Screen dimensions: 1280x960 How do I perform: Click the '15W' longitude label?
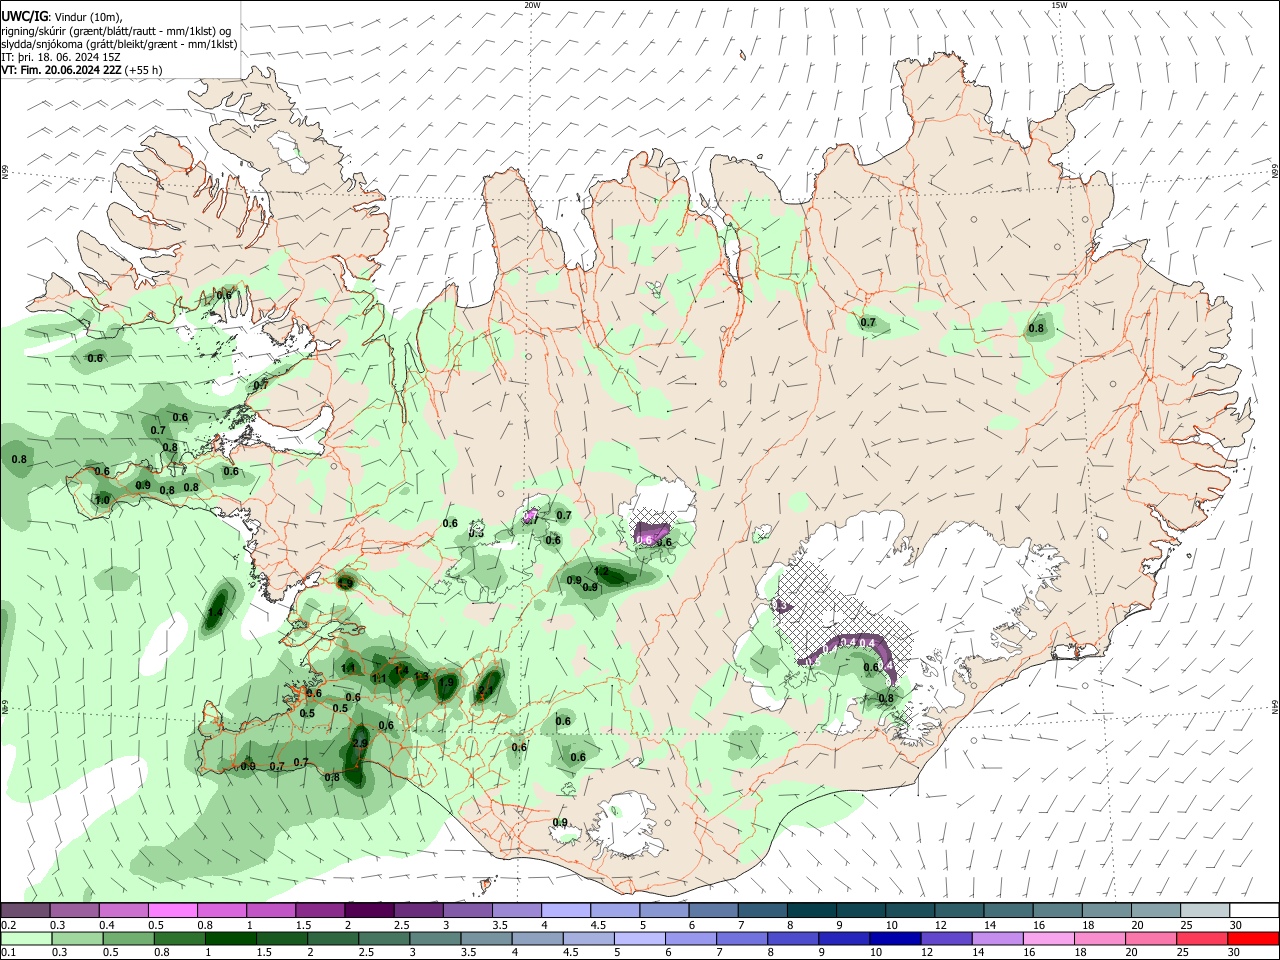[x=1059, y=5]
